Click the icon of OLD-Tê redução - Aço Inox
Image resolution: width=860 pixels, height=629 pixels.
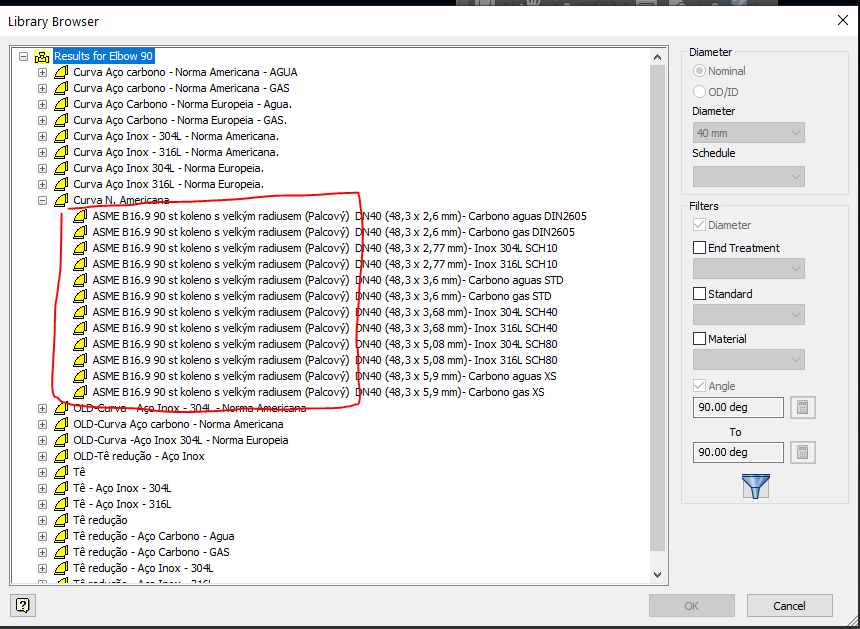[x=61, y=456]
